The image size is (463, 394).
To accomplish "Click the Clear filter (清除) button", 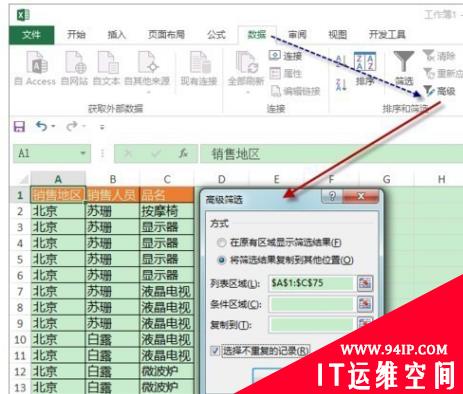I will [439, 55].
